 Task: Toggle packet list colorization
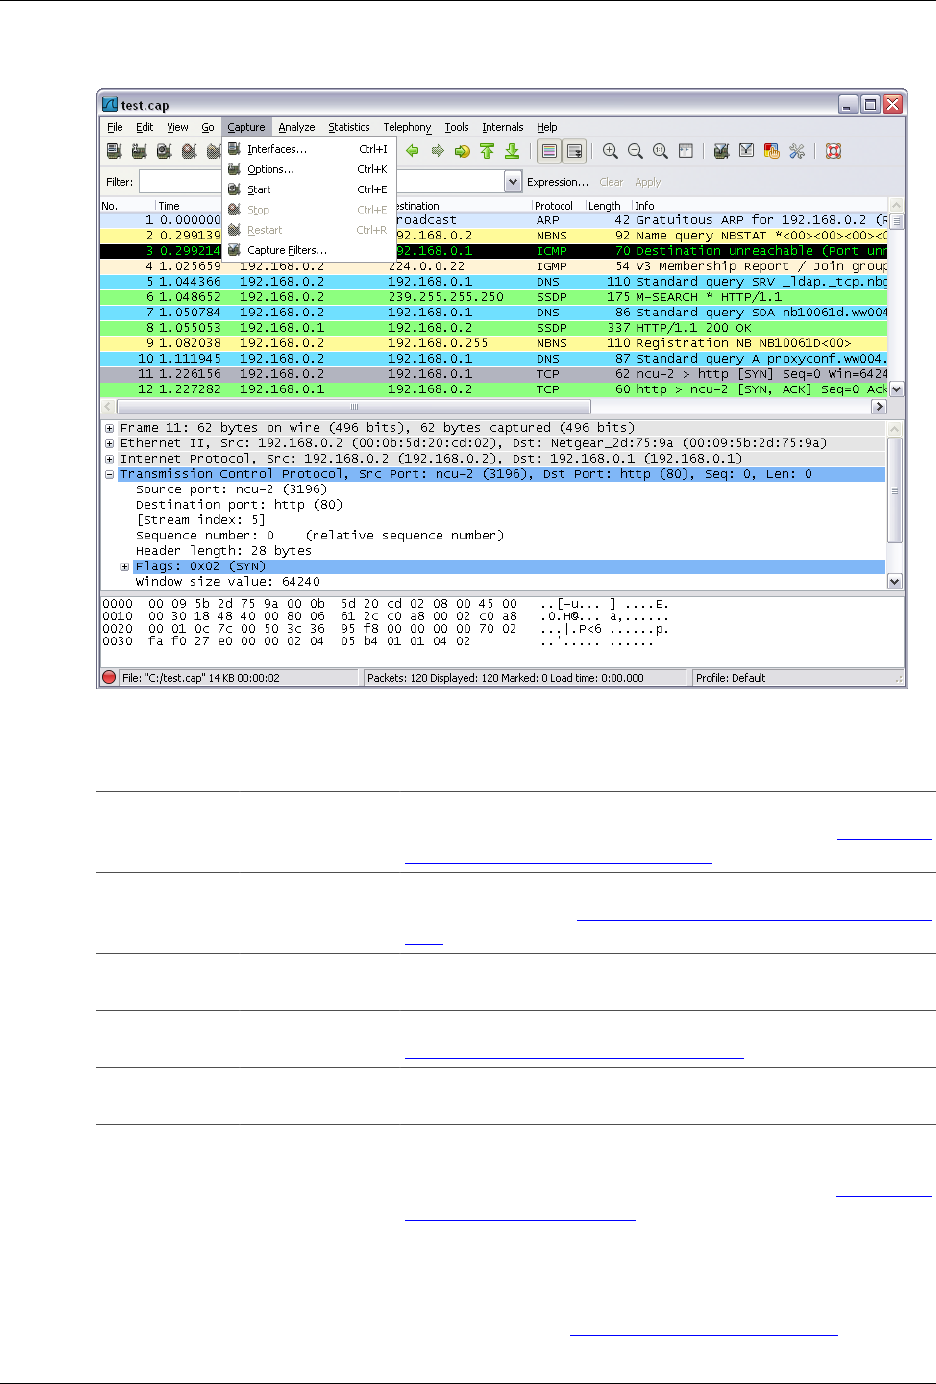pyautogui.click(x=549, y=151)
